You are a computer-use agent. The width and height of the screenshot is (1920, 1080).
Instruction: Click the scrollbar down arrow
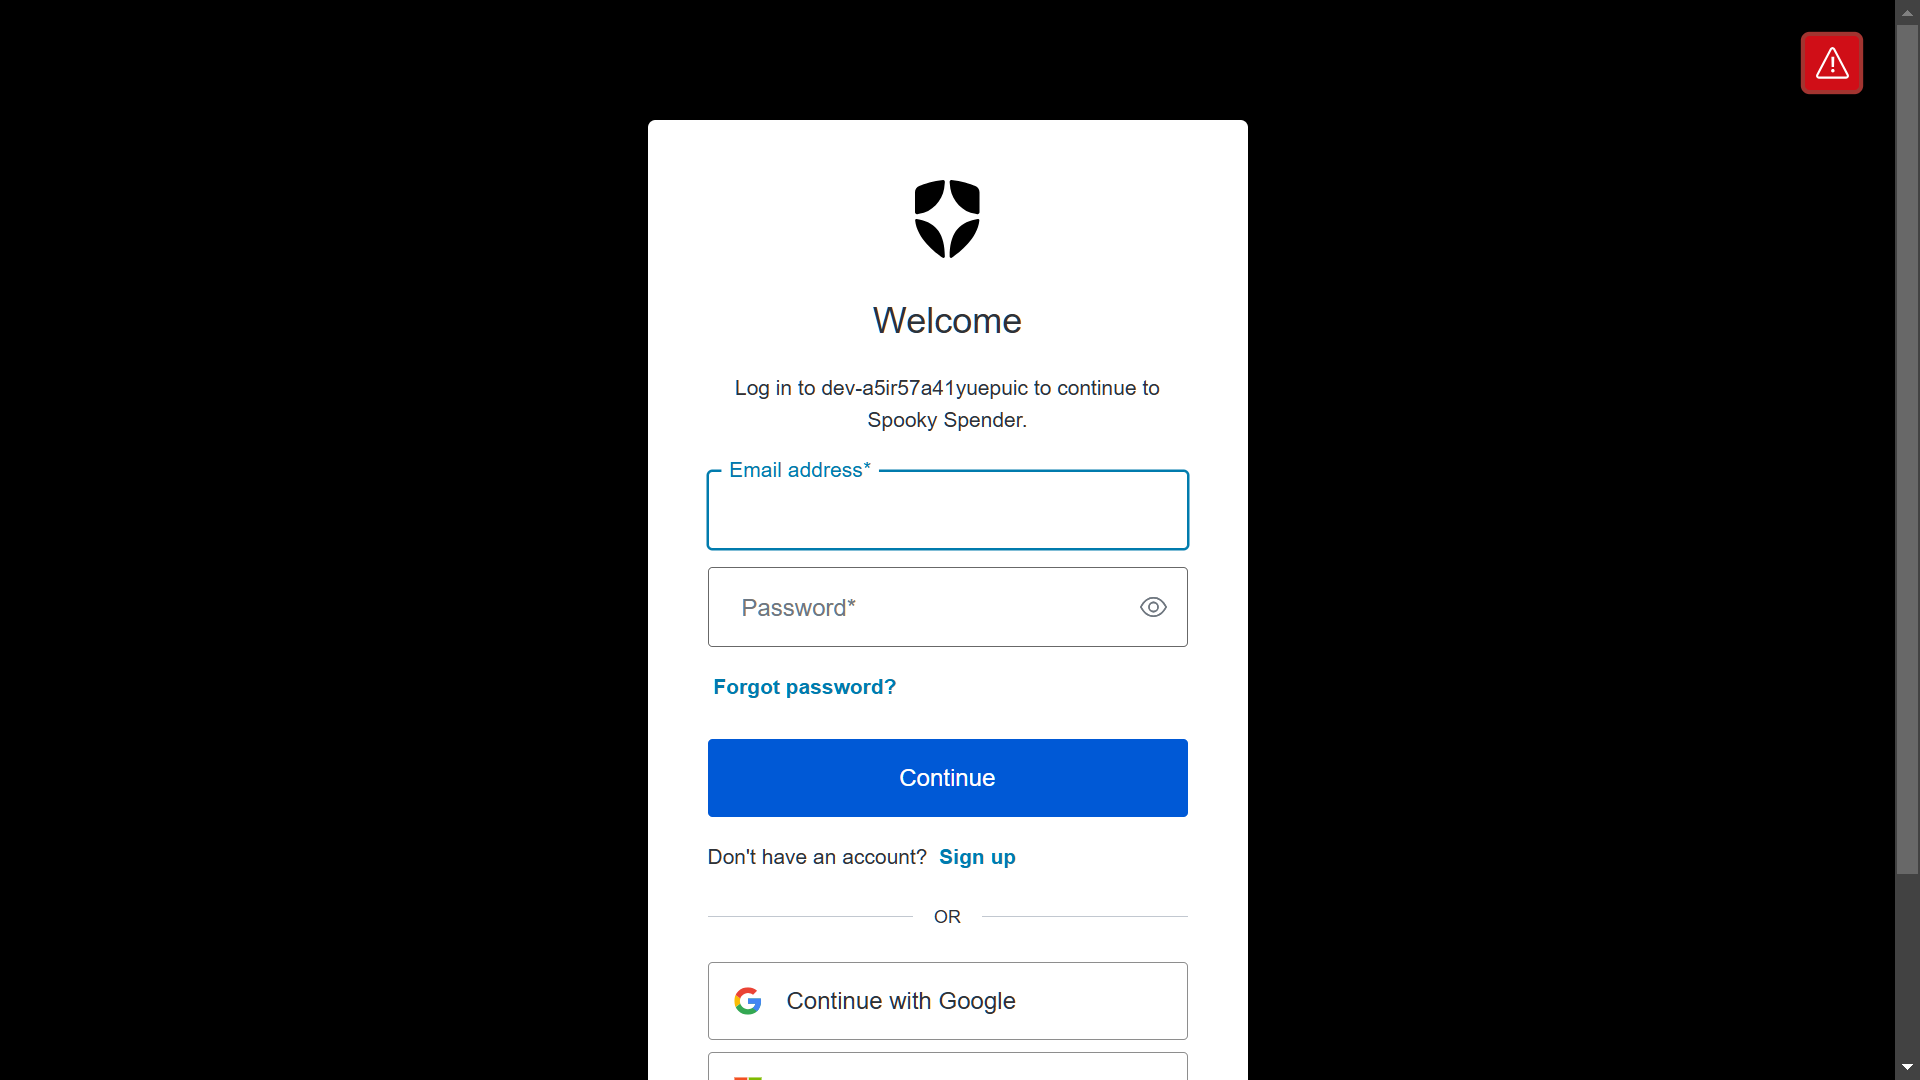point(1907,1067)
